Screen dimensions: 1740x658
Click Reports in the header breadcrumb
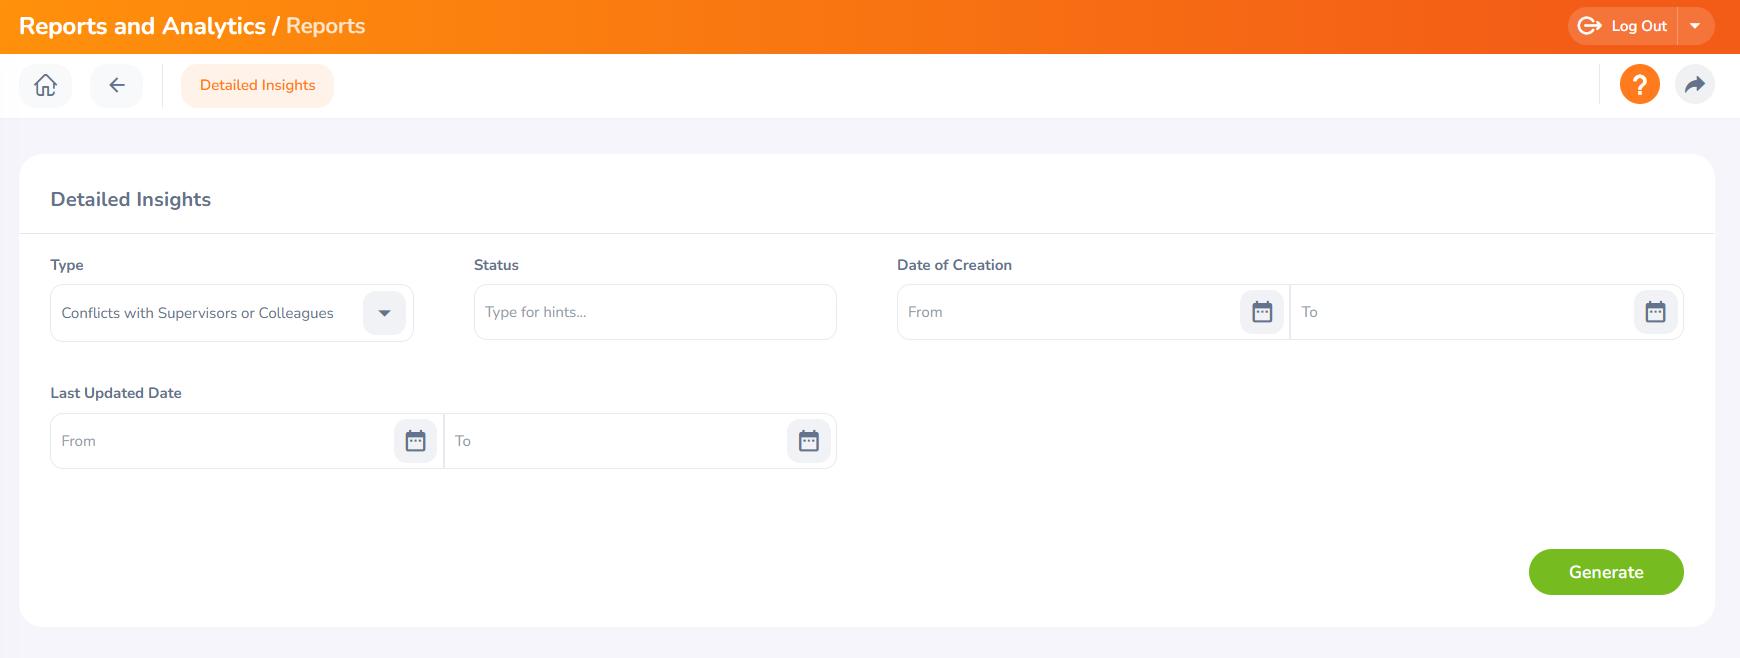325,26
